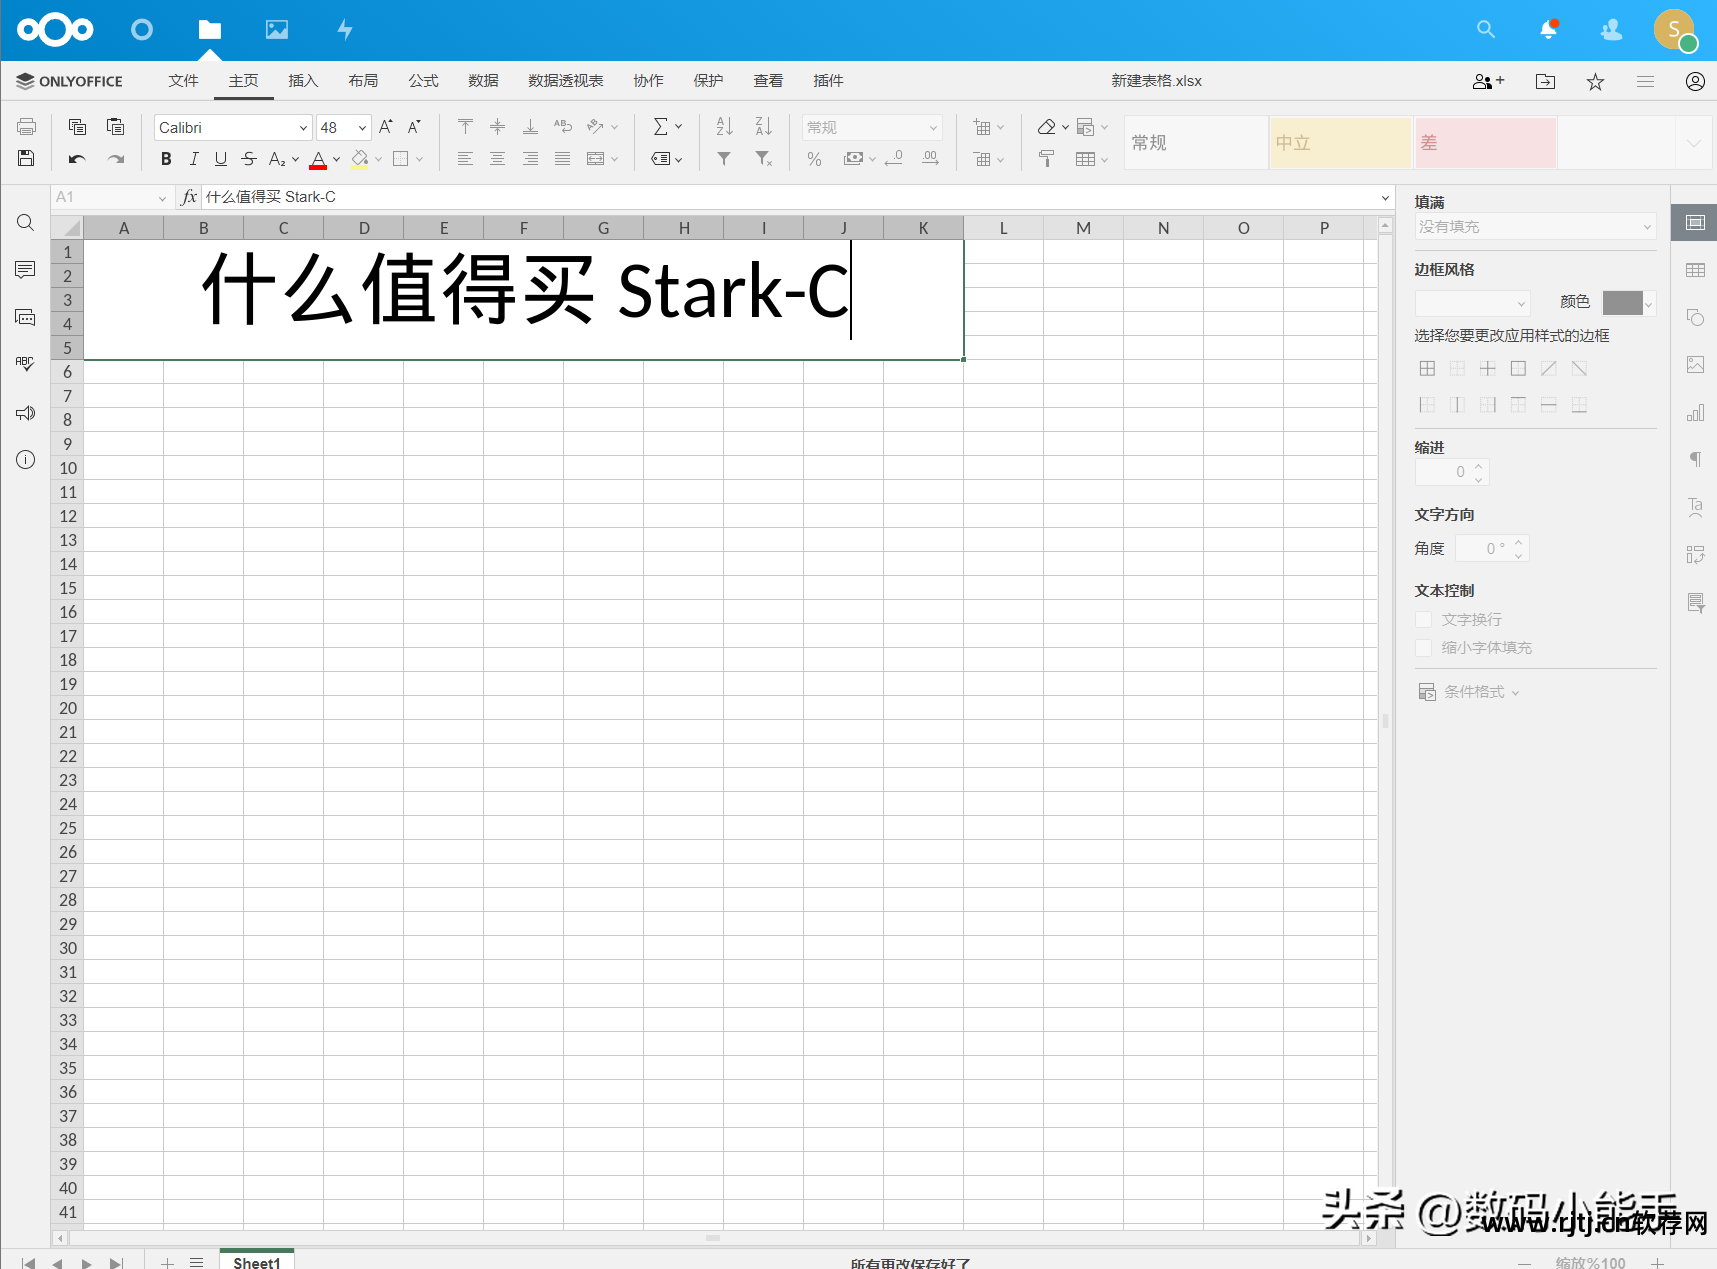
Task: Open the search icon in left sidebar
Action: [26, 223]
